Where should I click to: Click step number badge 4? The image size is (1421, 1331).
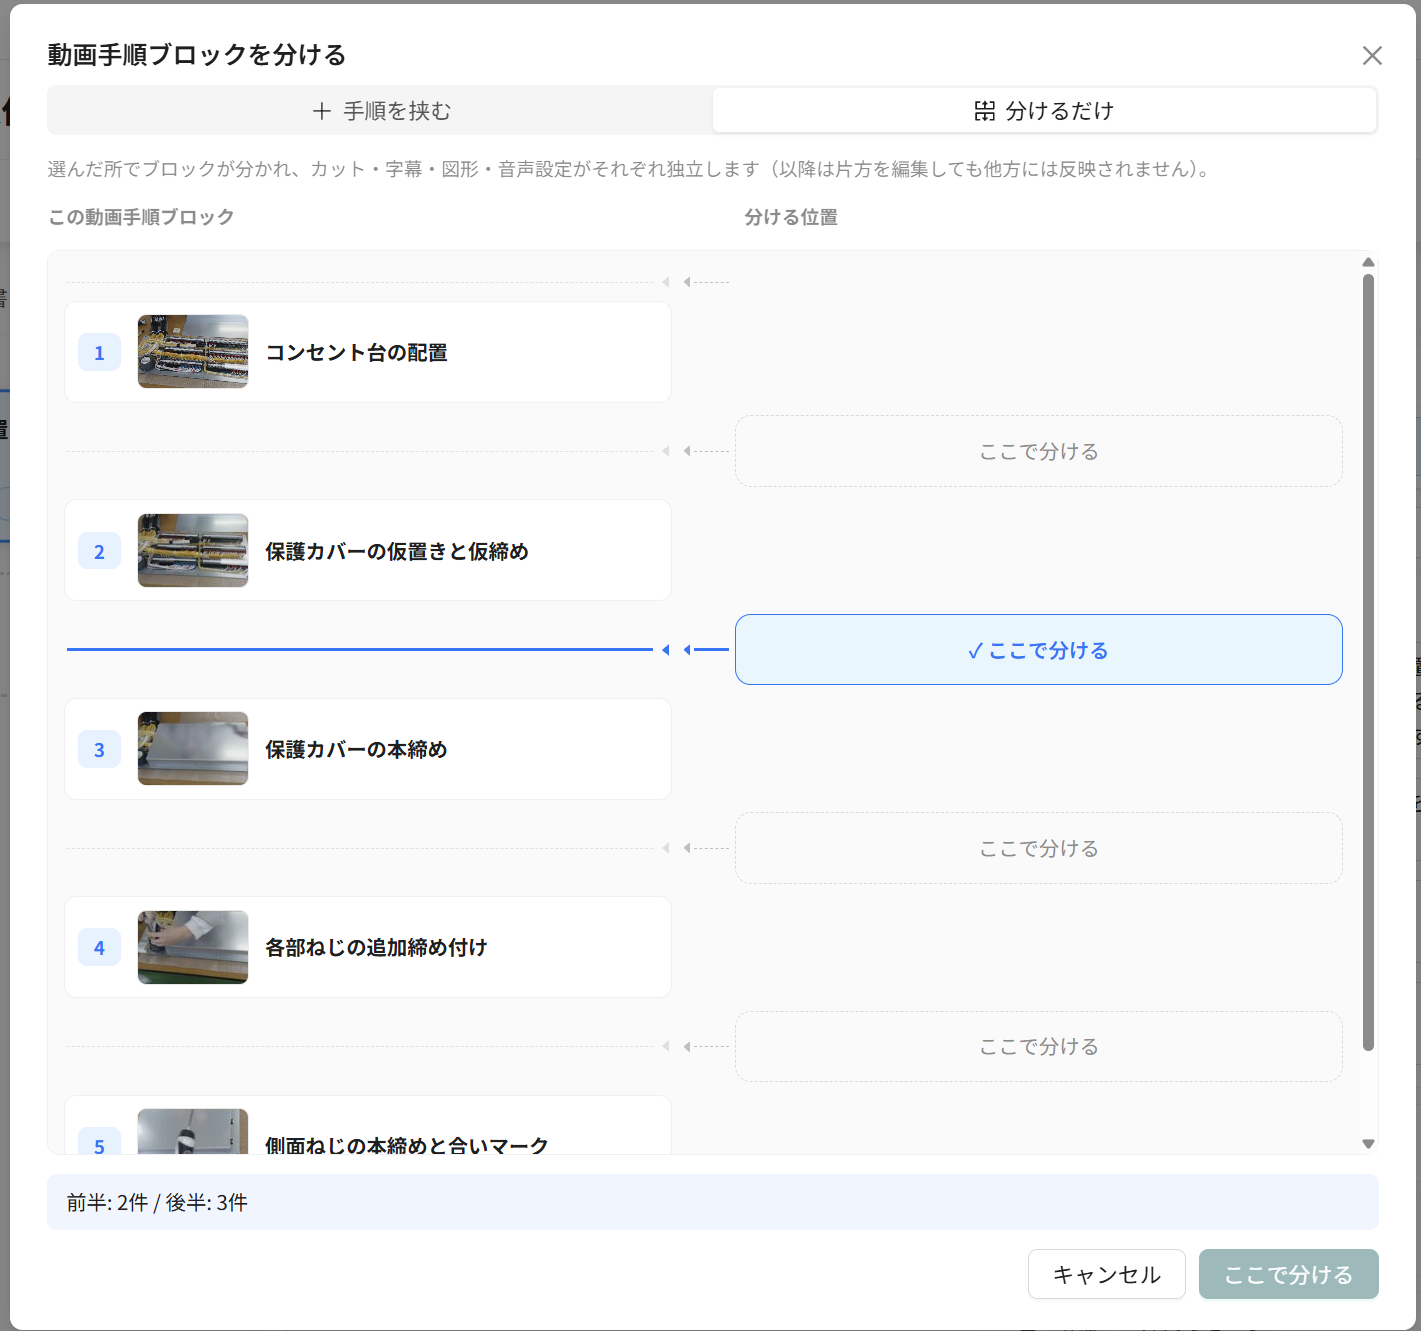click(99, 947)
